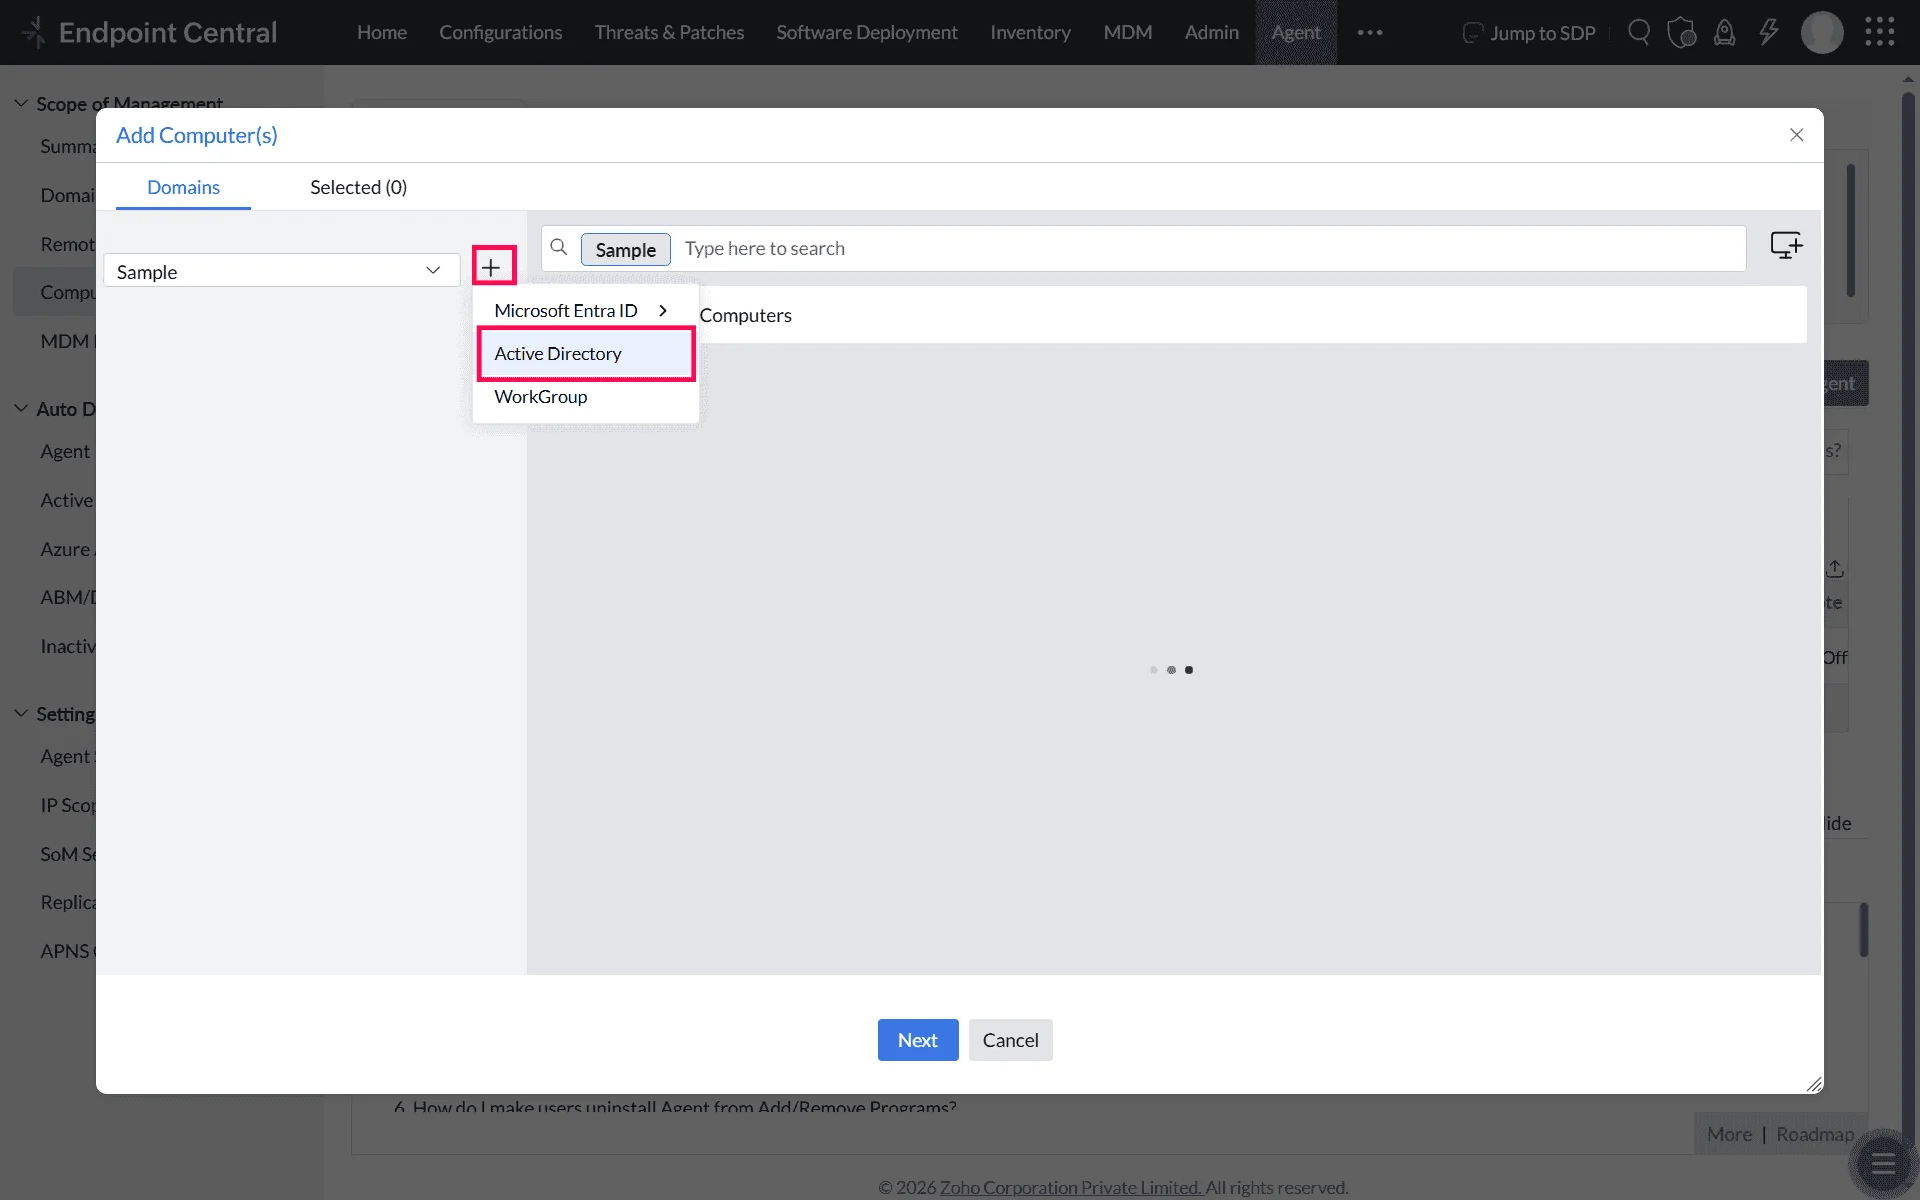The width and height of the screenshot is (1920, 1200).
Task: Collapse the Auto D... sidebar section
Action: coord(21,408)
